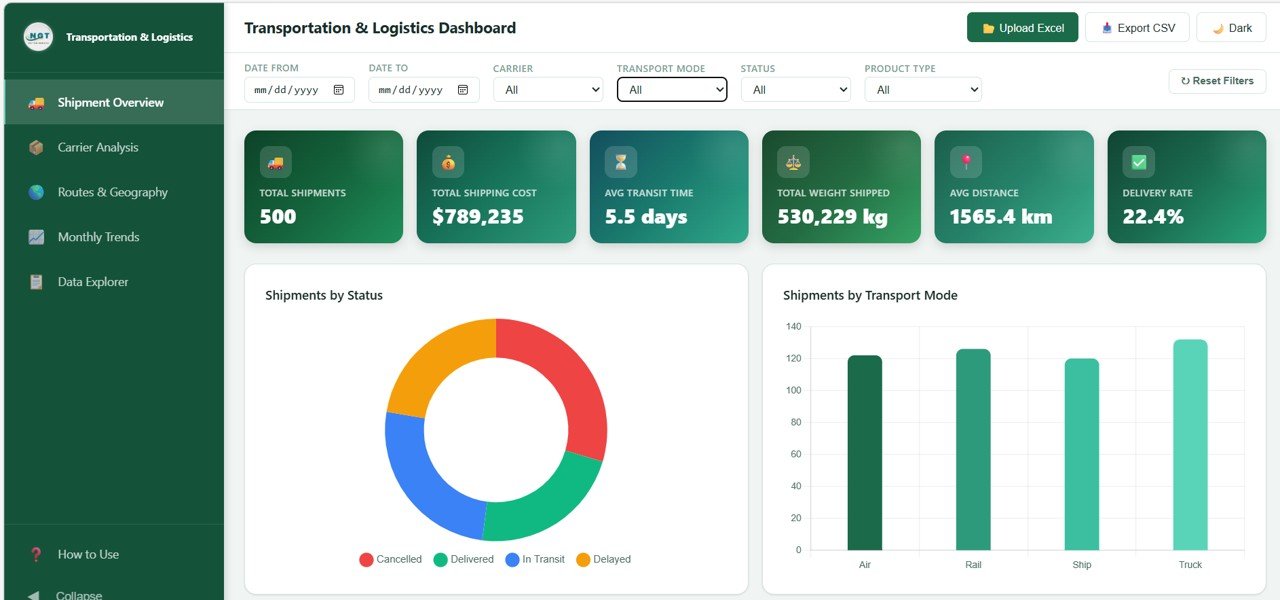This screenshot has width=1280, height=600.
Task: Click the hourglass icon on Avg Transit Time card
Action: click(620, 162)
